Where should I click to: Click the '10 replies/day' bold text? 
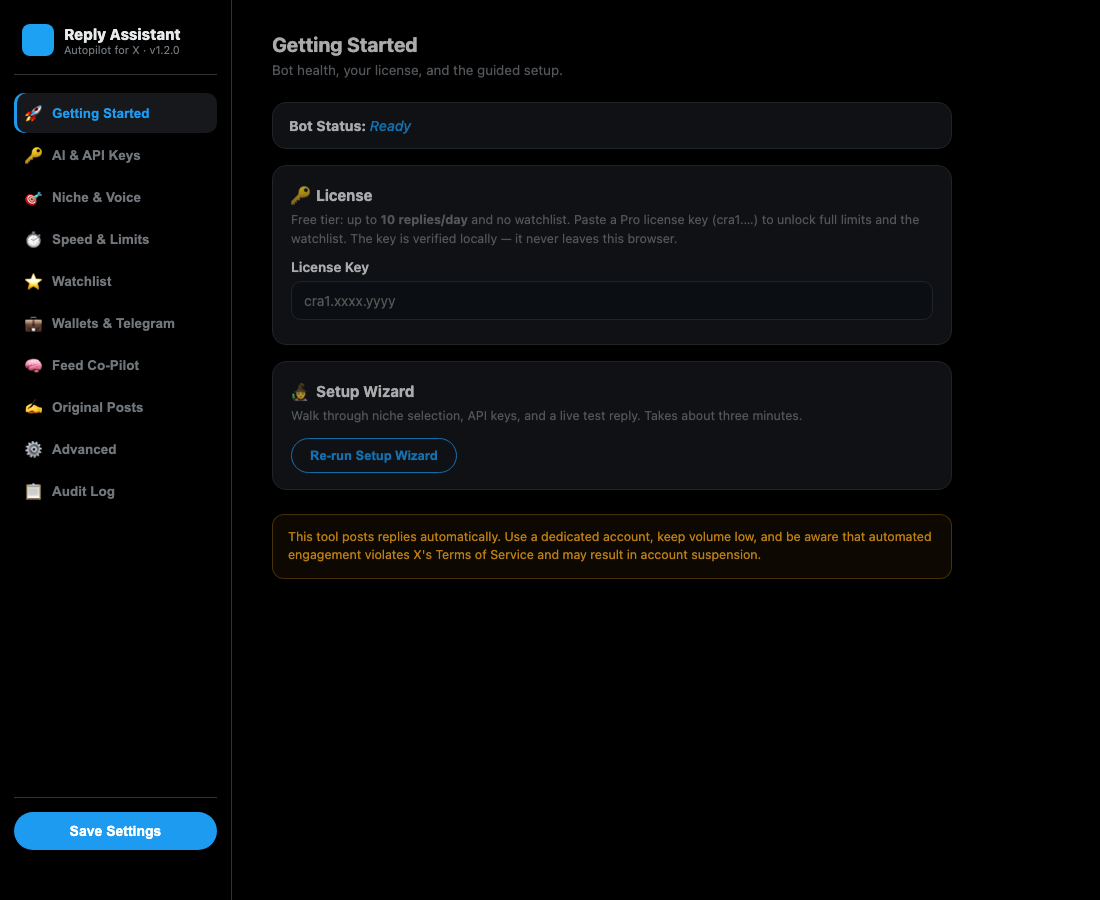point(424,220)
